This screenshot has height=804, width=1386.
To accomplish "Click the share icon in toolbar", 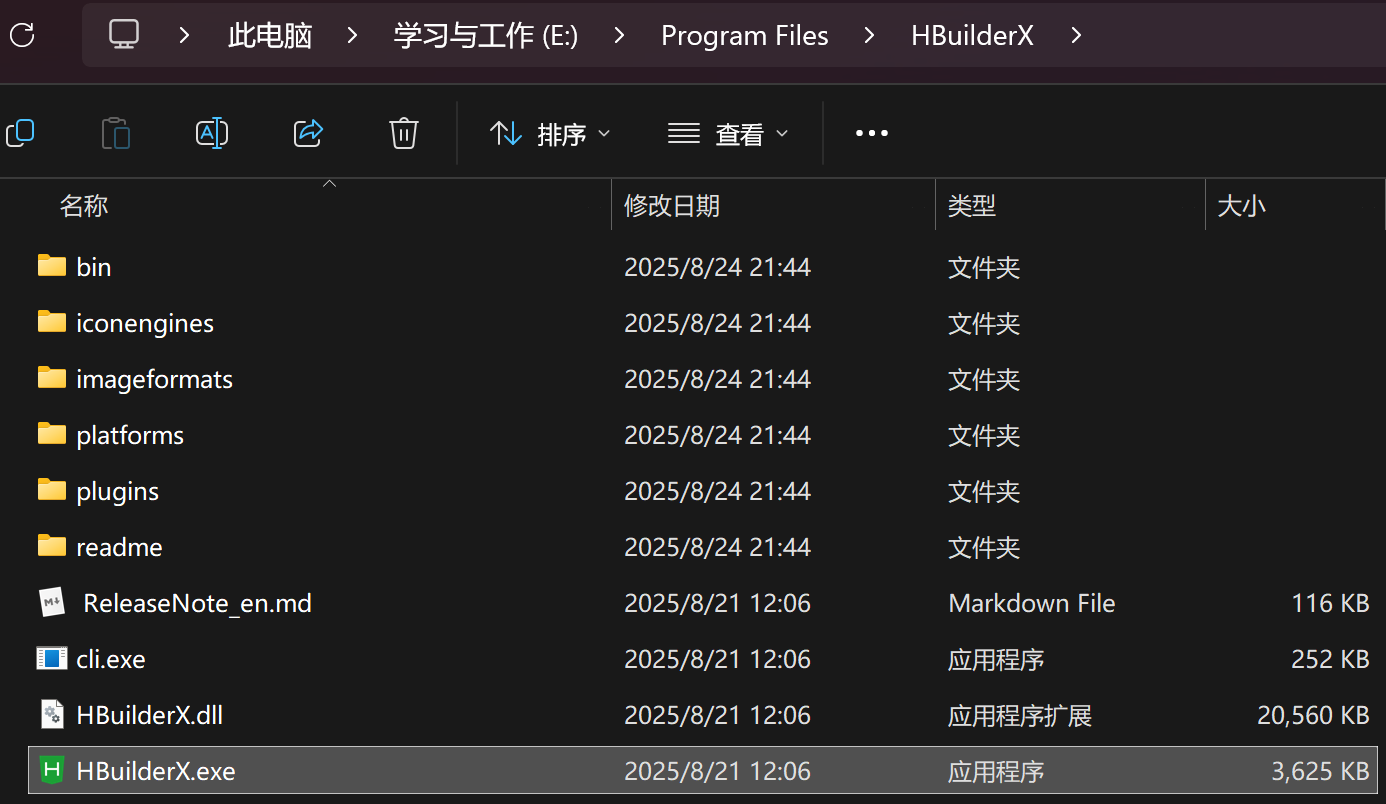I will pyautogui.click(x=308, y=133).
